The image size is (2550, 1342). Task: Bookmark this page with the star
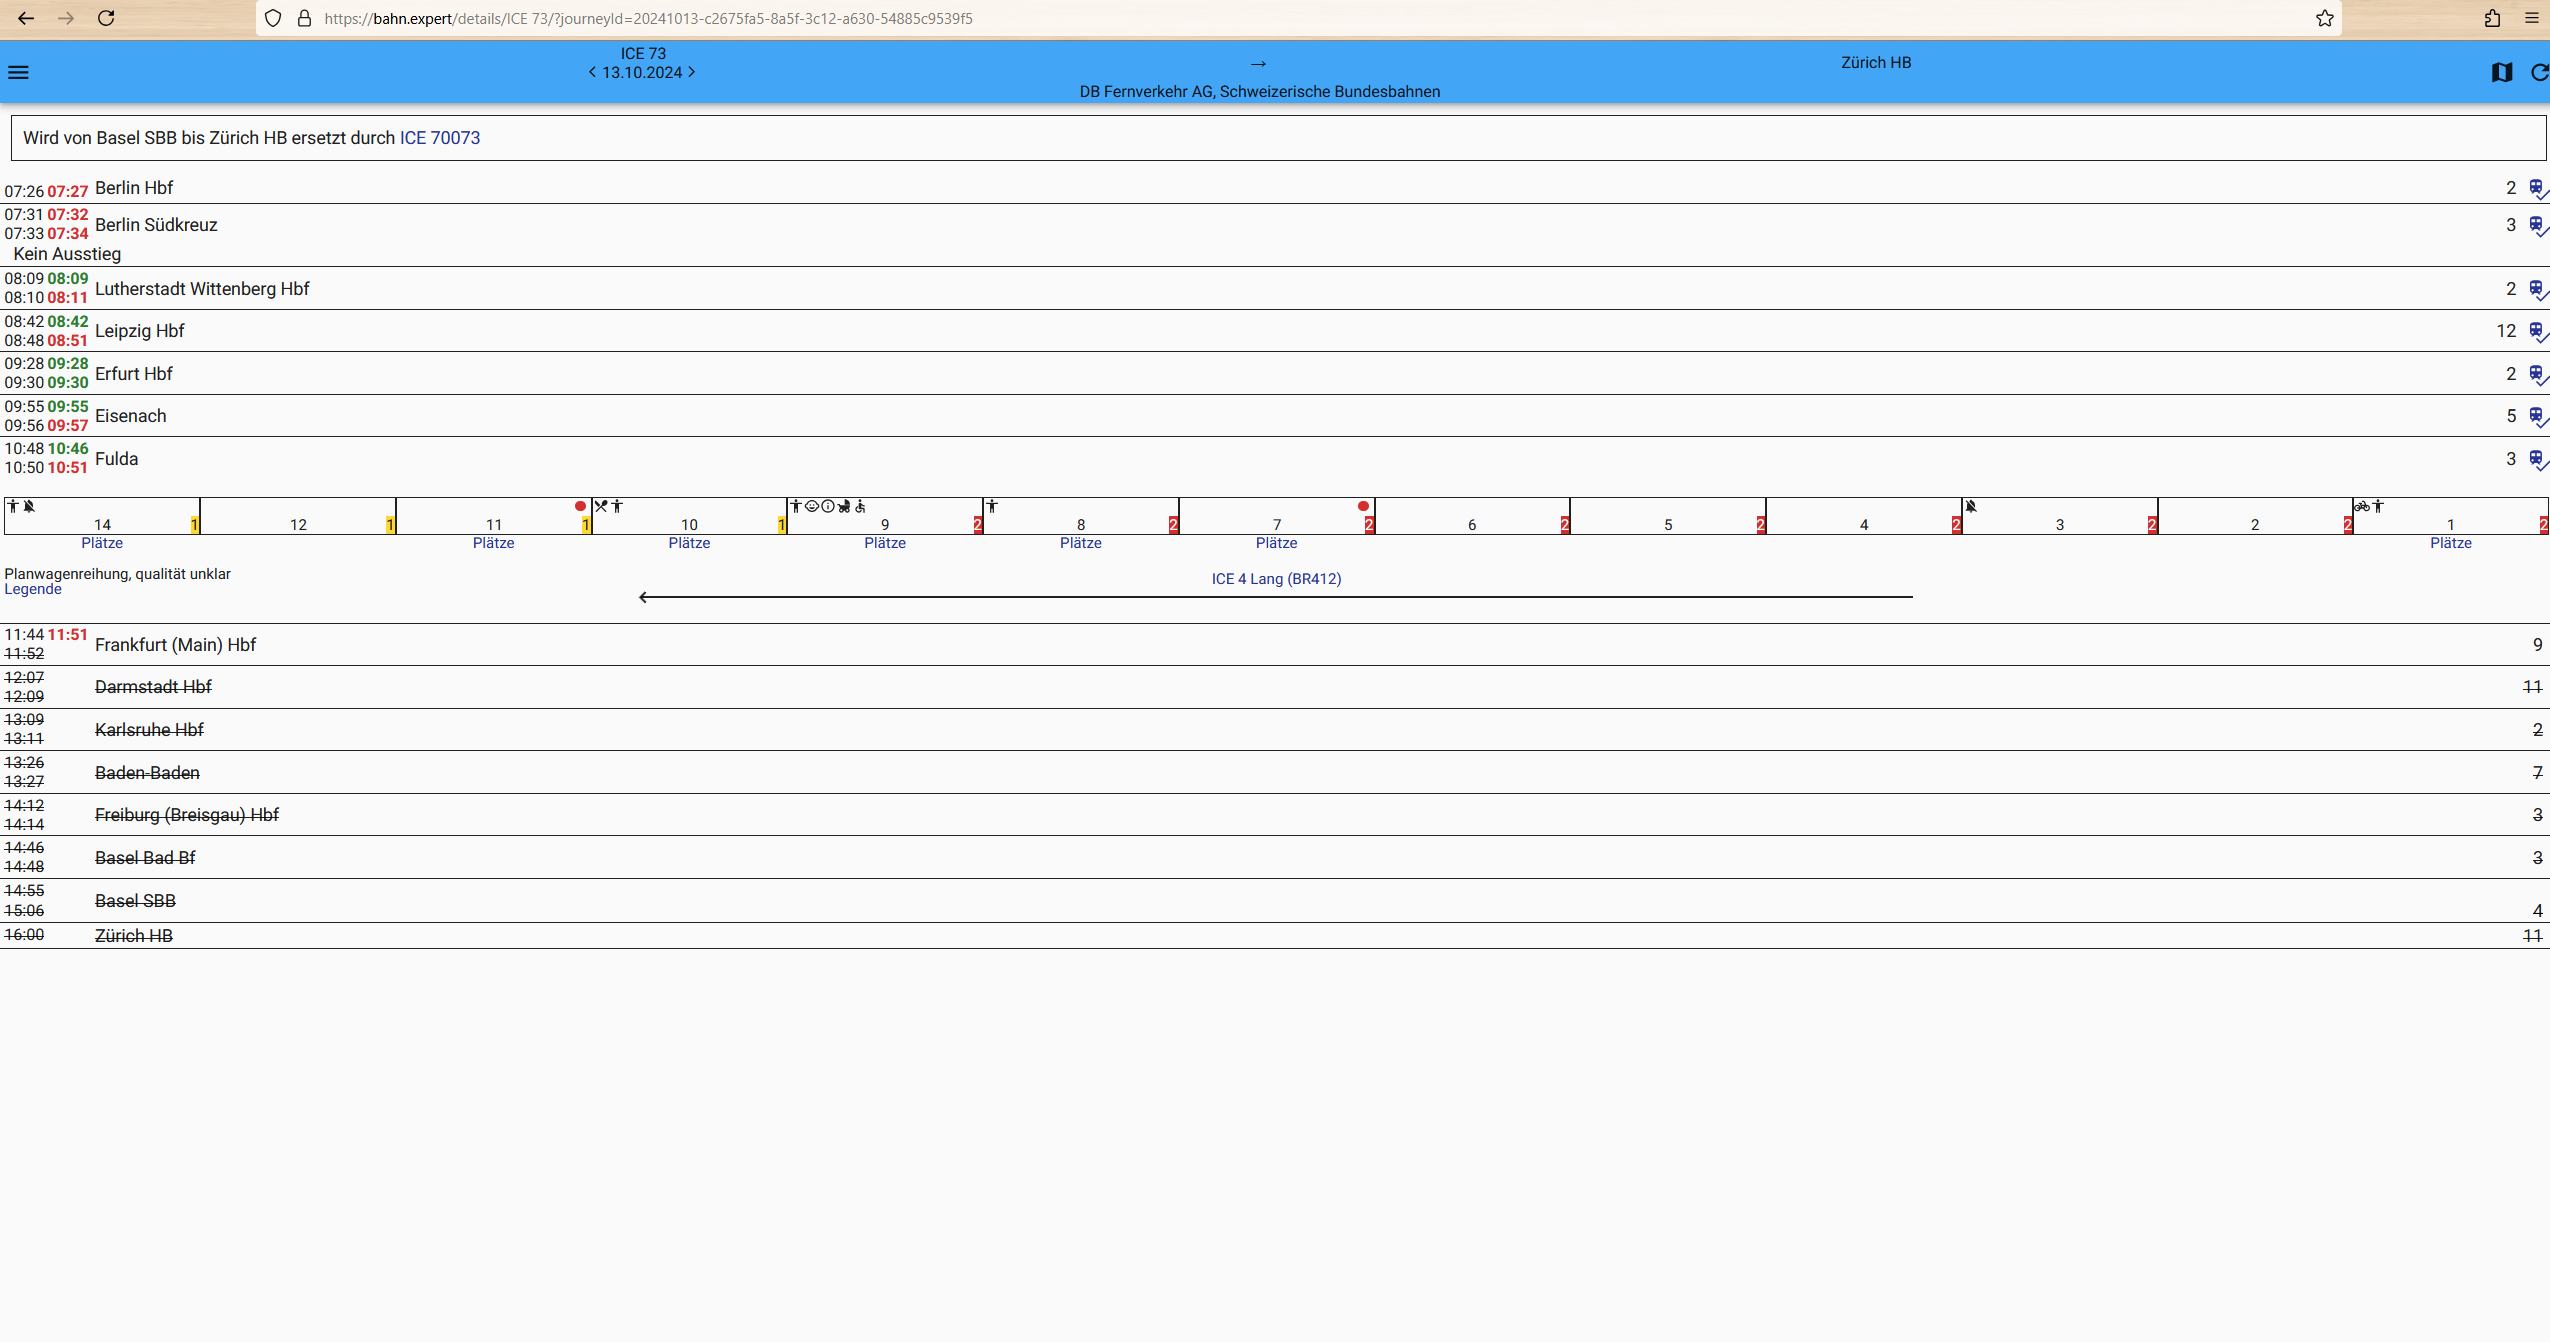(x=2325, y=18)
